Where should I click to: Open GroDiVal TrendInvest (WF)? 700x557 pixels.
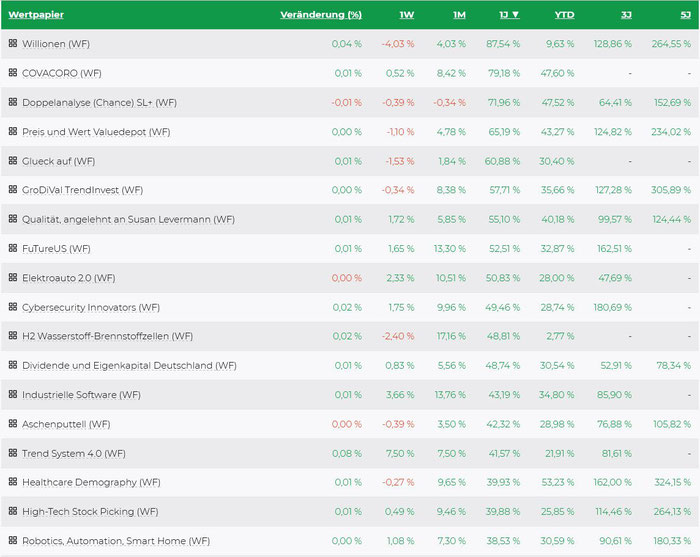[83, 190]
